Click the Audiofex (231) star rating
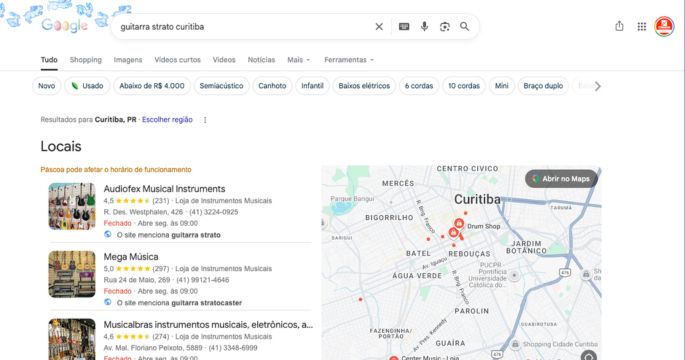 [133, 201]
